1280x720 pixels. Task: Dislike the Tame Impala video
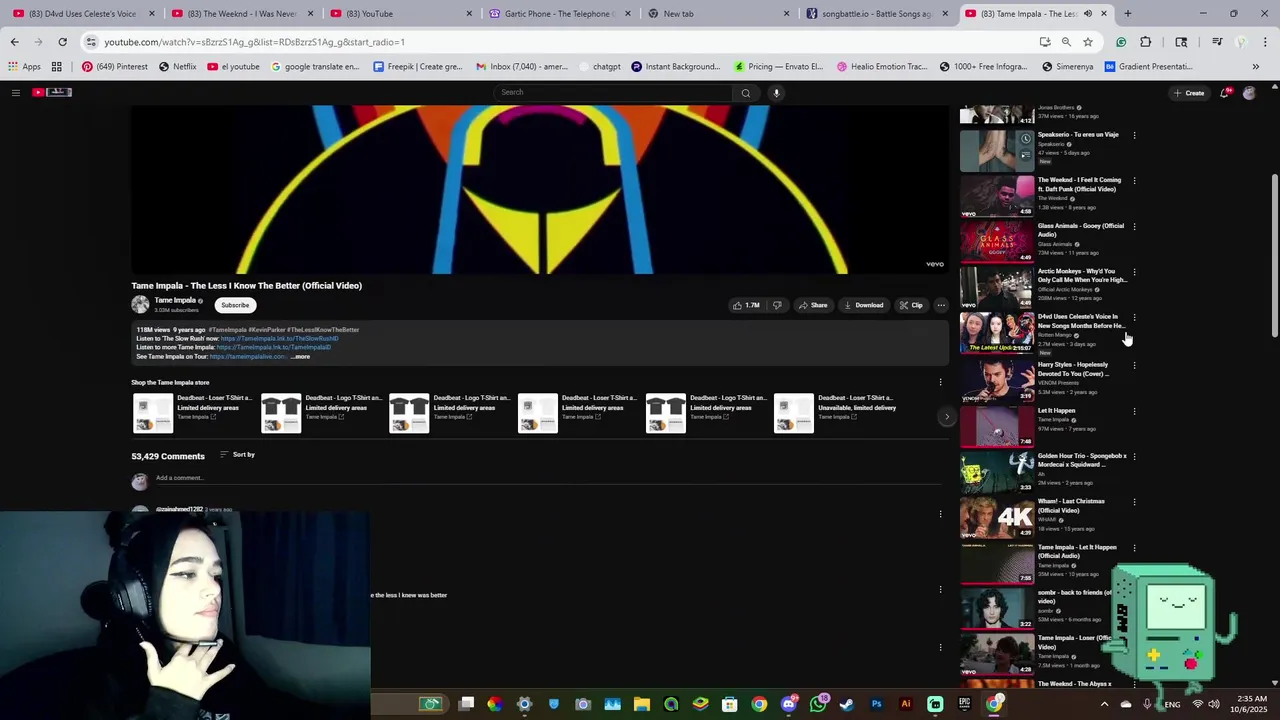tap(777, 305)
